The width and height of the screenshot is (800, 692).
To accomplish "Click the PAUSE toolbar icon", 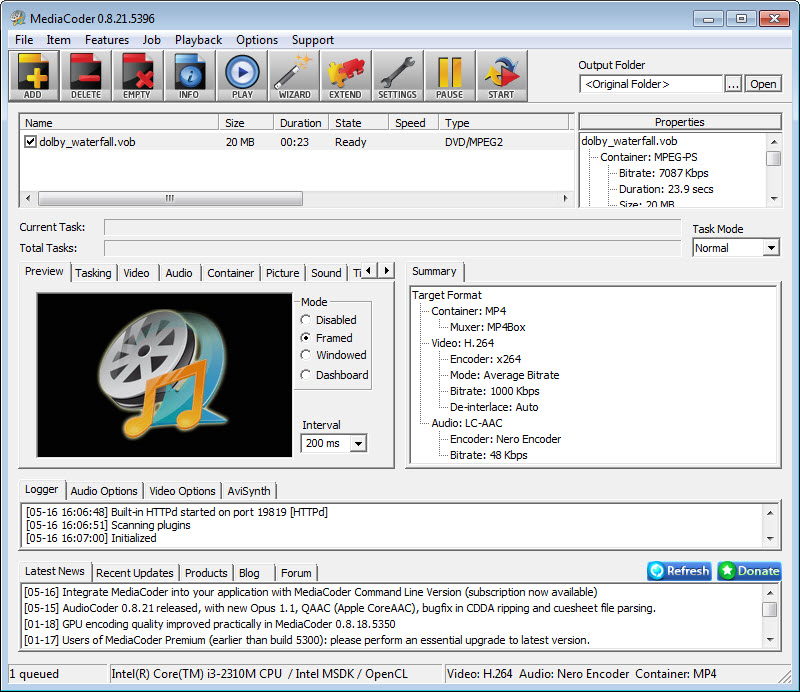I will 450,76.
